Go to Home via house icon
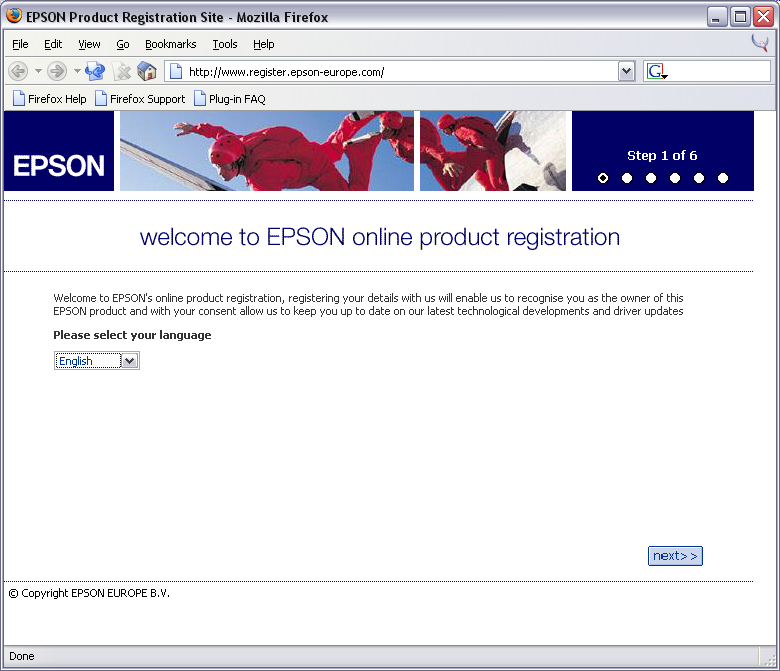 click(x=147, y=71)
